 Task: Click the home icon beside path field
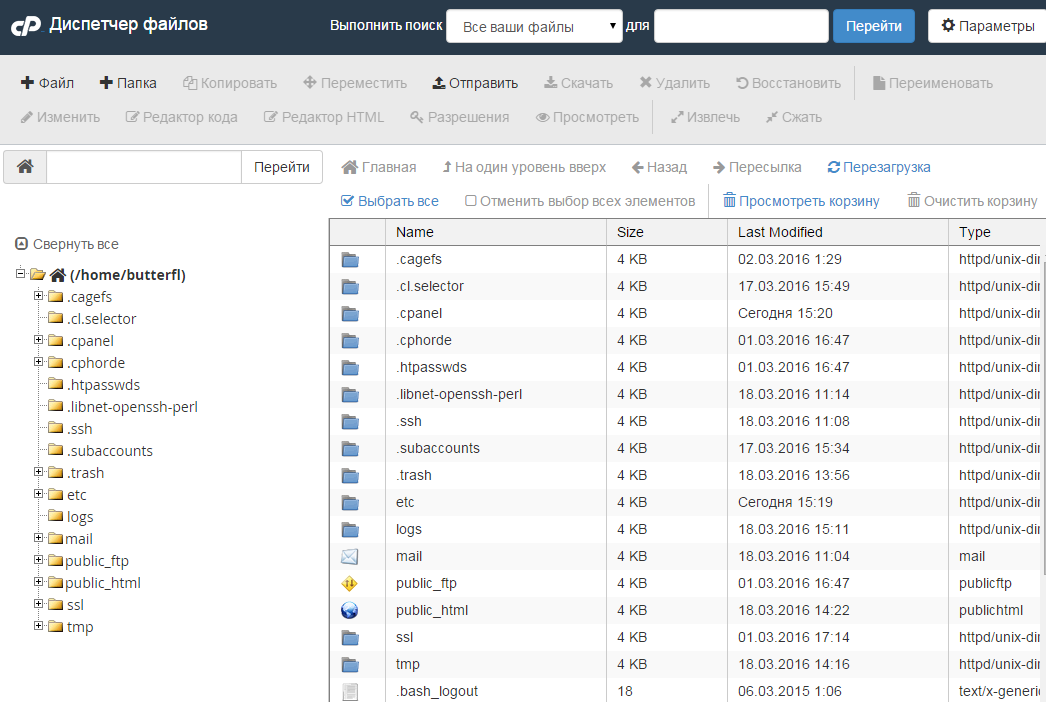[x=25, y=167]
